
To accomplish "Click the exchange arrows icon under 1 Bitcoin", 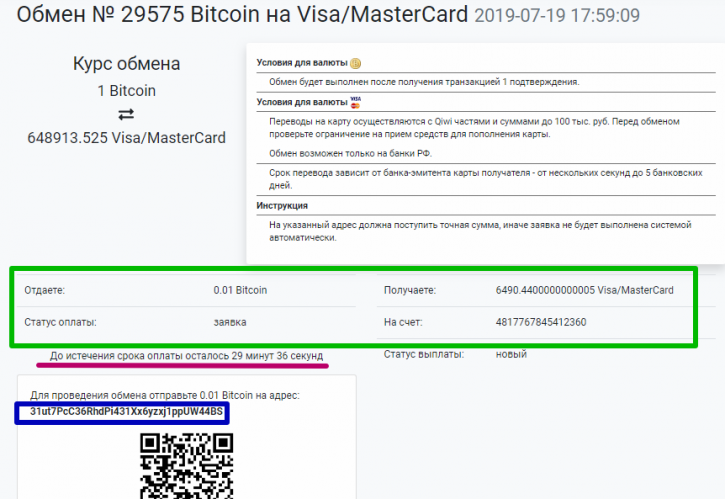I will [x=126, y=114].
